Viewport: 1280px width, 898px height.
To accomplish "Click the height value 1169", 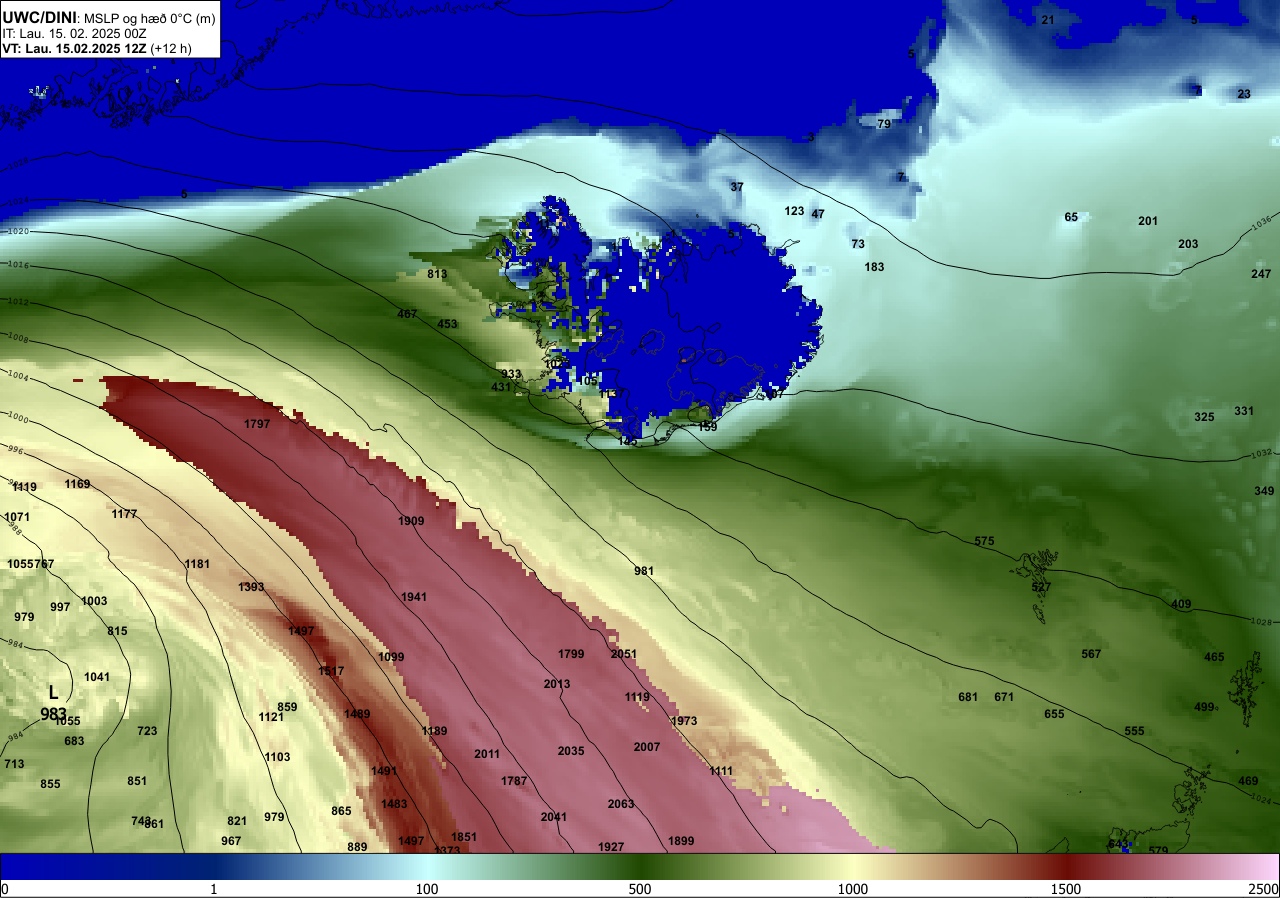I will (x=77, y=484).
